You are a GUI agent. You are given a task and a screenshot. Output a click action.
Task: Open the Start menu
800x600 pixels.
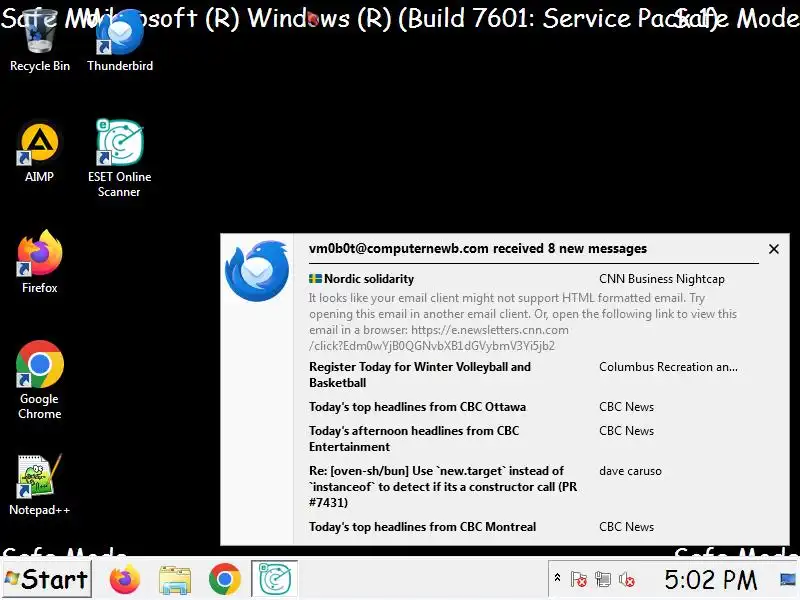pos(46,579)
